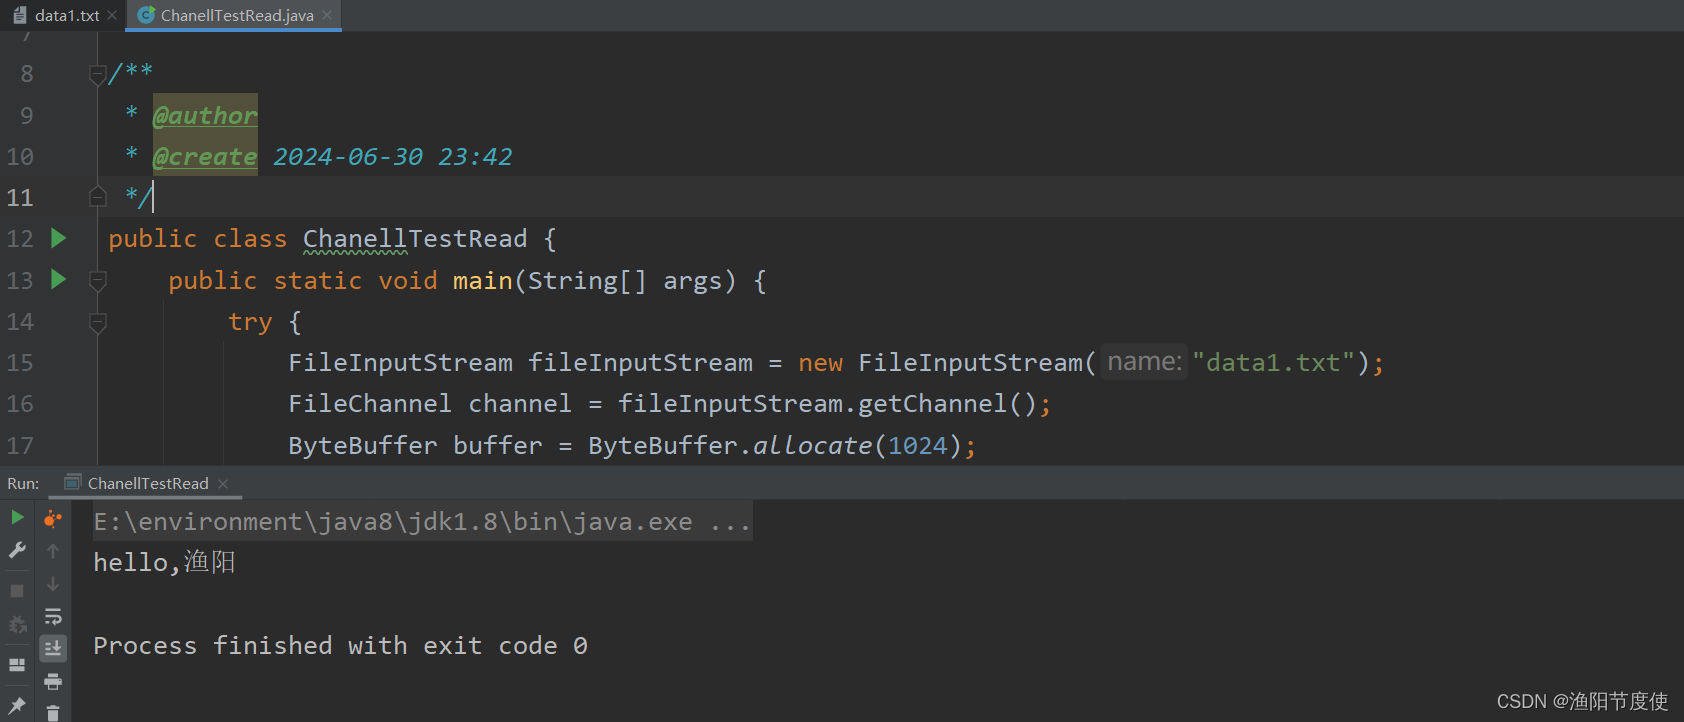1684x722 pixels.
Task: Click 'Process finished with exit code 0' text
Action: click(340, 645)
